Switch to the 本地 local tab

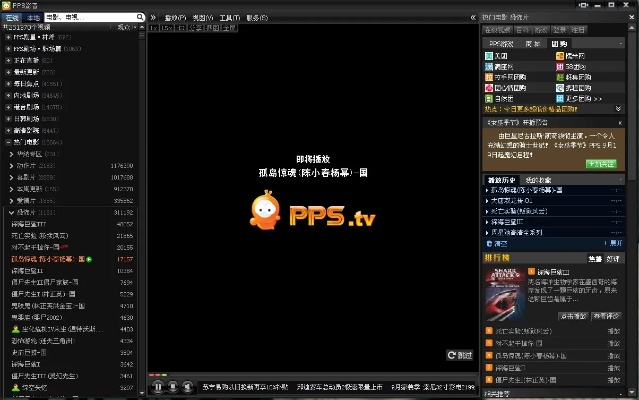click(33, 18)
